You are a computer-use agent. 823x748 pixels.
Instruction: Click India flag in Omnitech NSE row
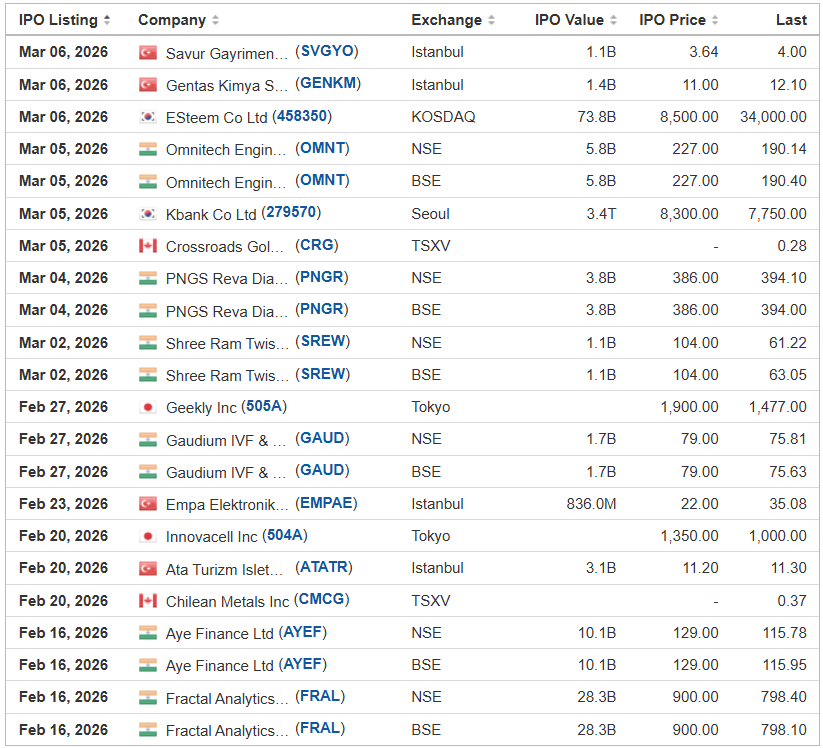[x=148, y=149]
